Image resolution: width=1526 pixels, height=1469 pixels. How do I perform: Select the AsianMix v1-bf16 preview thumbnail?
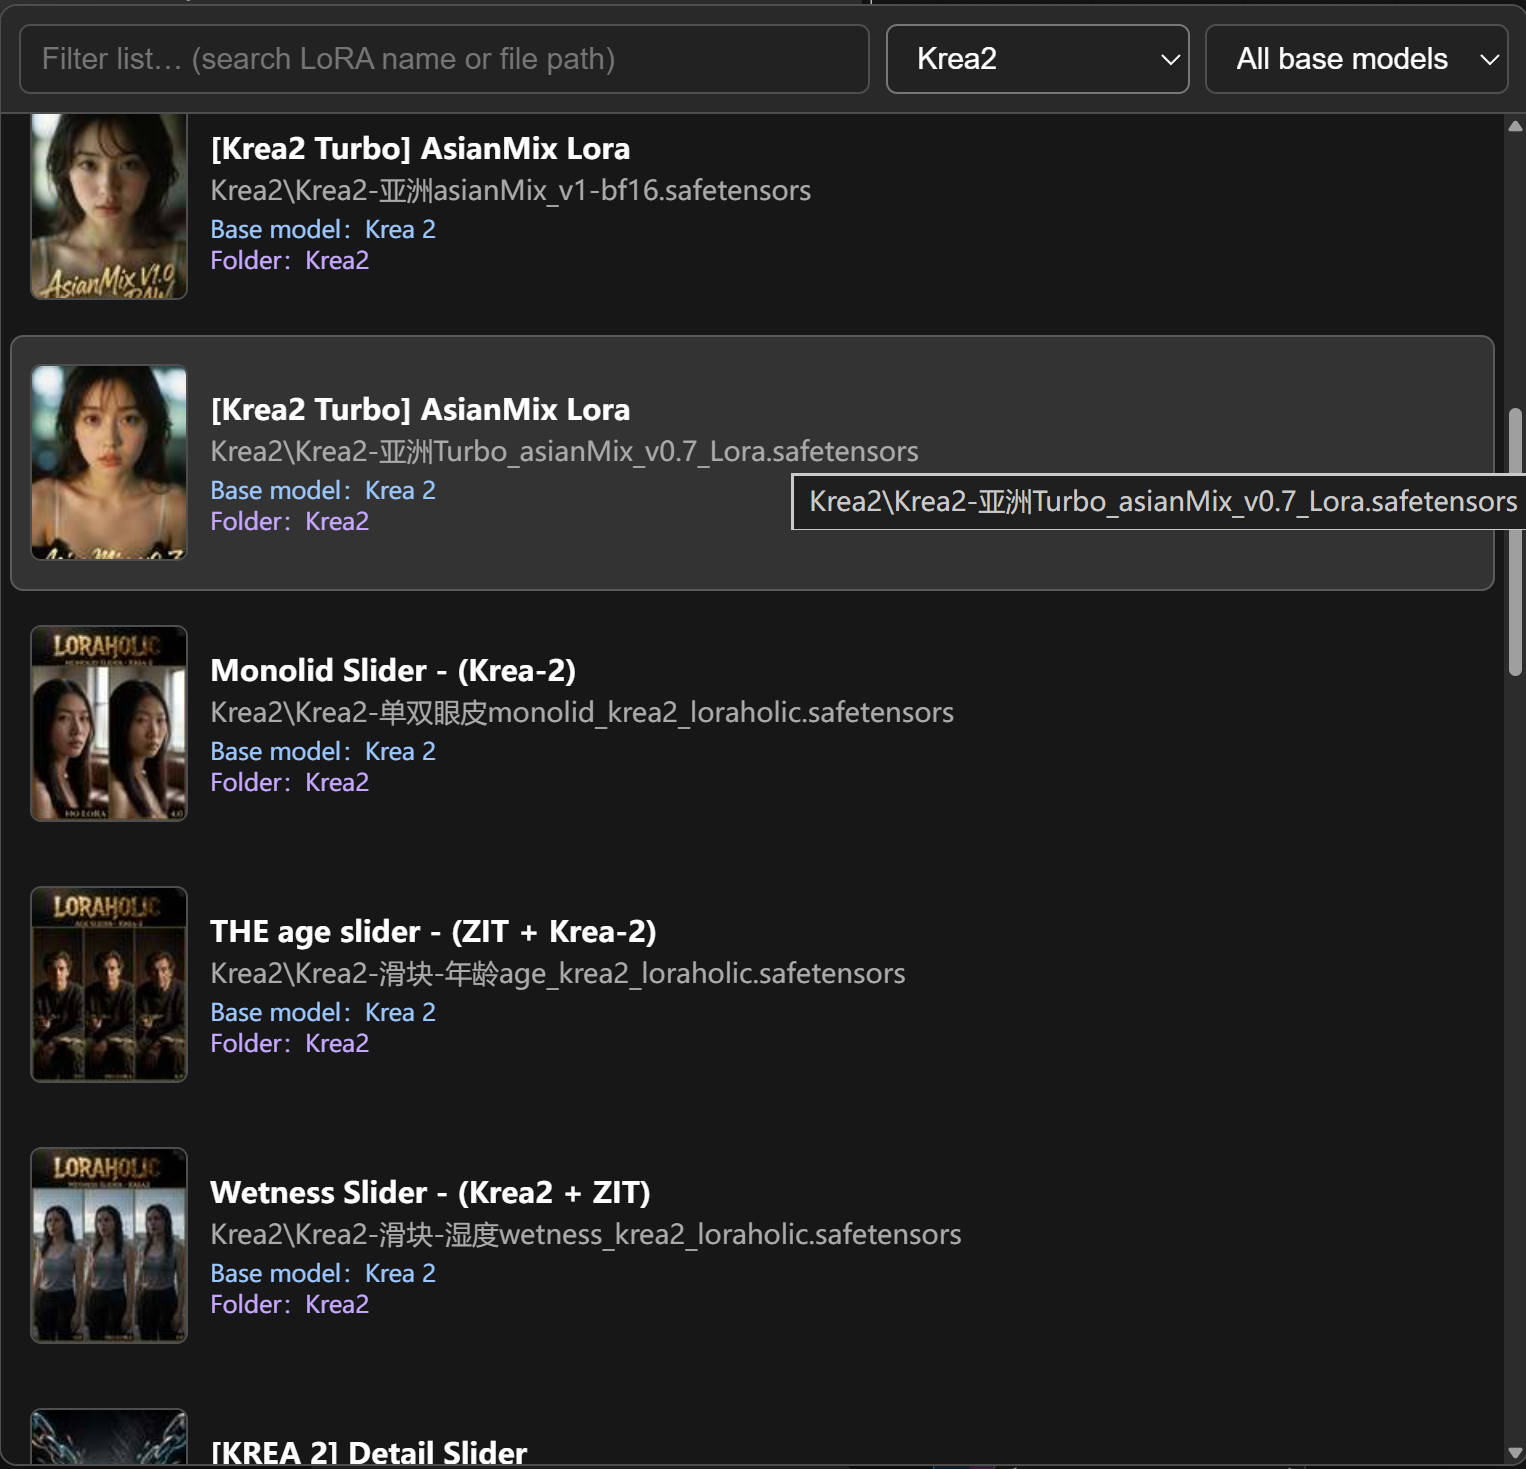109,206
